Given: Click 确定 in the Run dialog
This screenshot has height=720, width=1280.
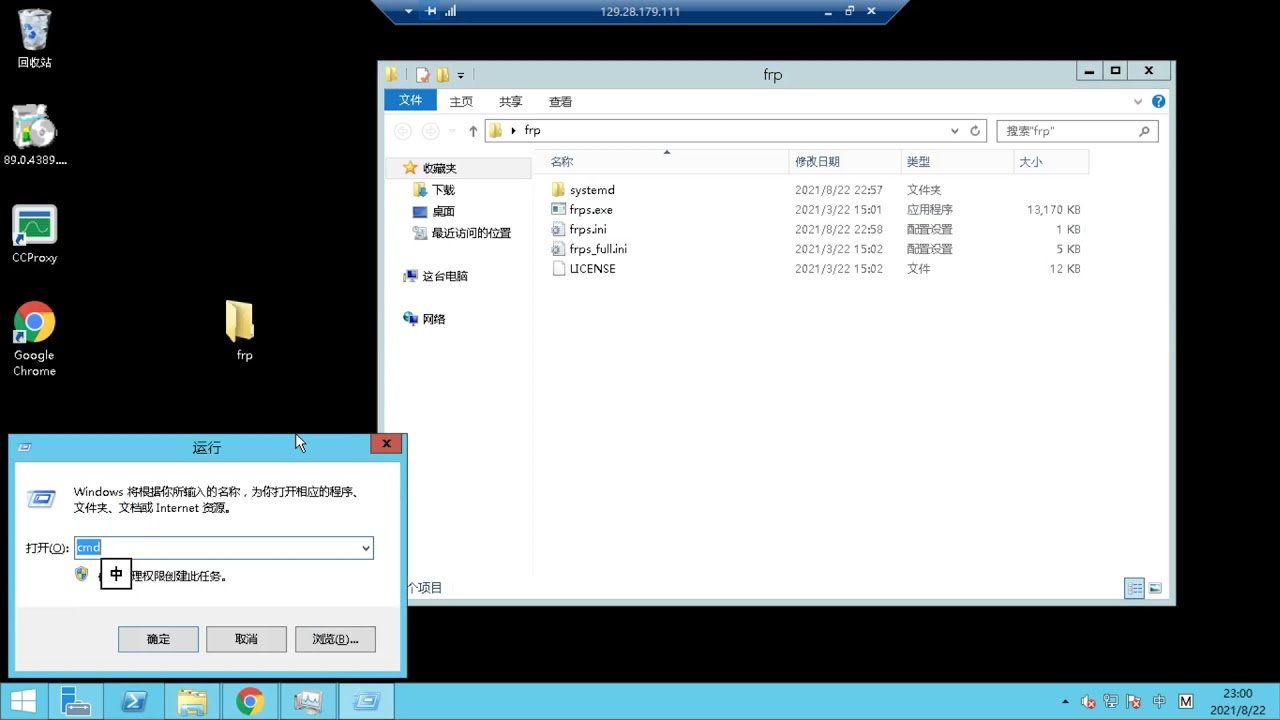Looking at the screenshot, I should pos(158,639).
